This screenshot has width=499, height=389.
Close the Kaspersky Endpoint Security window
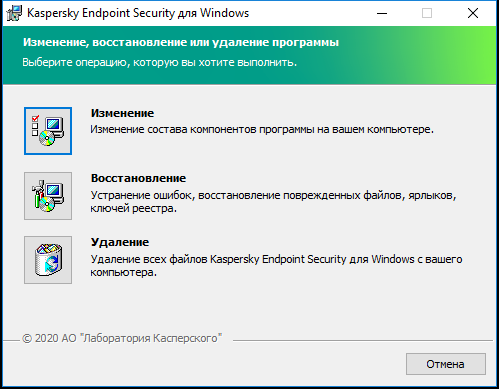473,13
